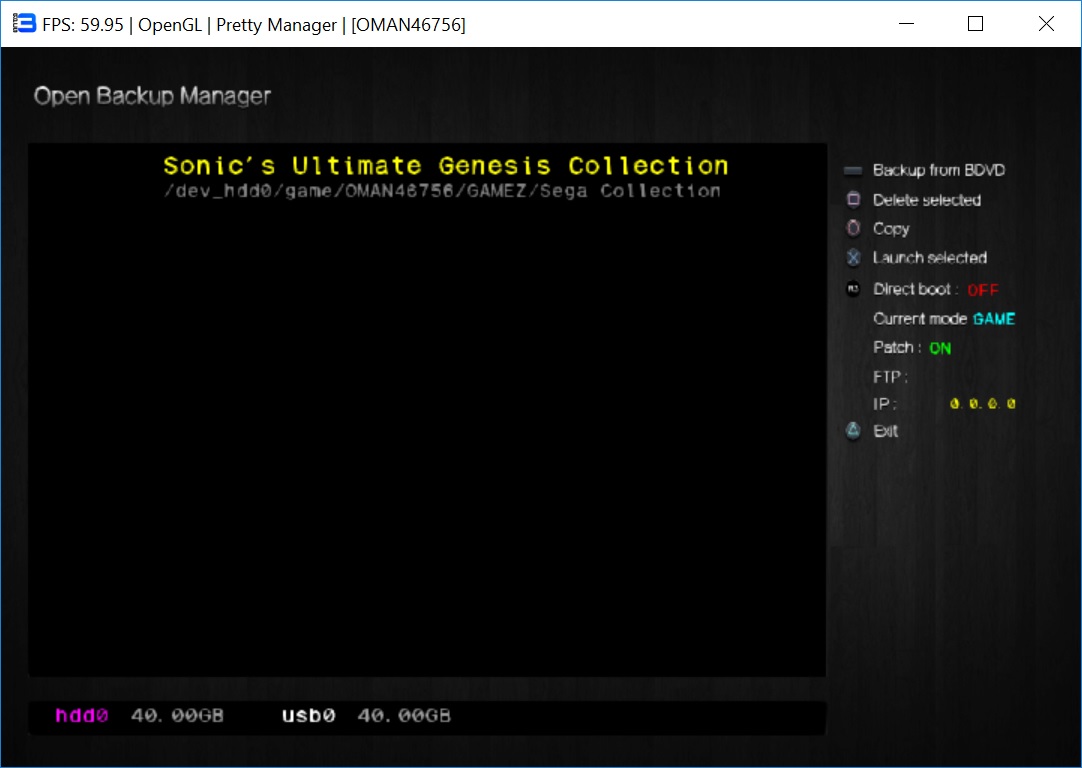
Task: Click the triangle button icon beside Exit
Action: click(854, 431)
